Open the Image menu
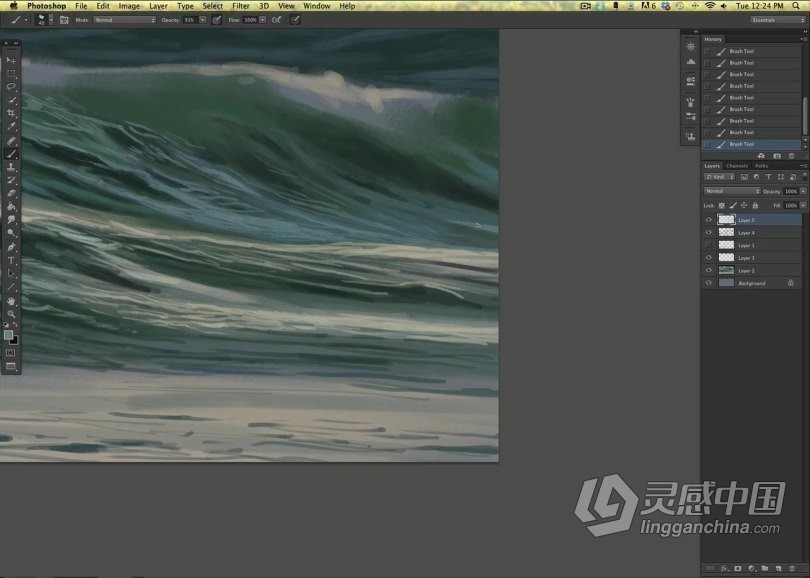Image resolution: width=810 pixels, height=578 pixels. click(x=129, y=6)
